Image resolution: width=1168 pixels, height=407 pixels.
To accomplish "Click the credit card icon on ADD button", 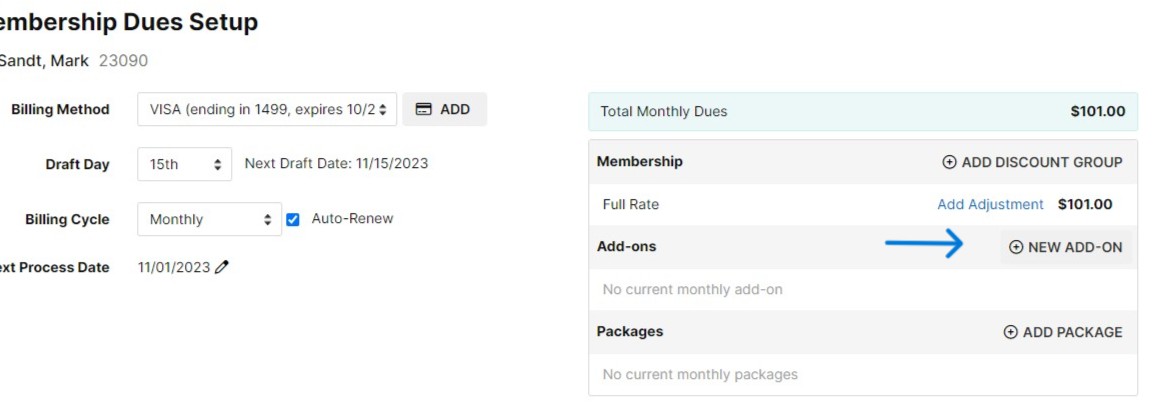I will coord(423,110).
